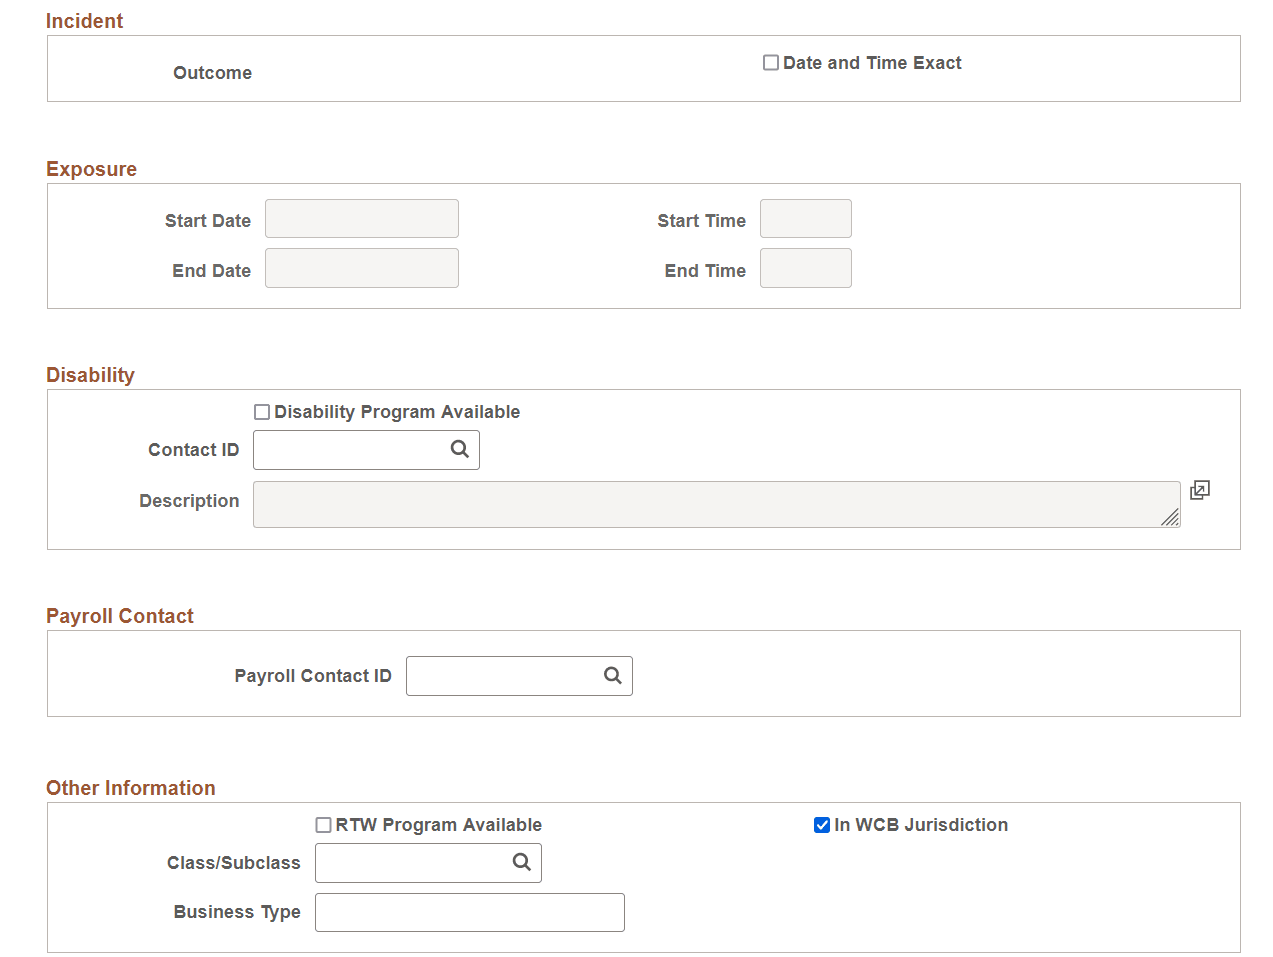Open the Payroll Contact ID lookup search icon
Screen dimensions: 1273x957
(612, 676)
